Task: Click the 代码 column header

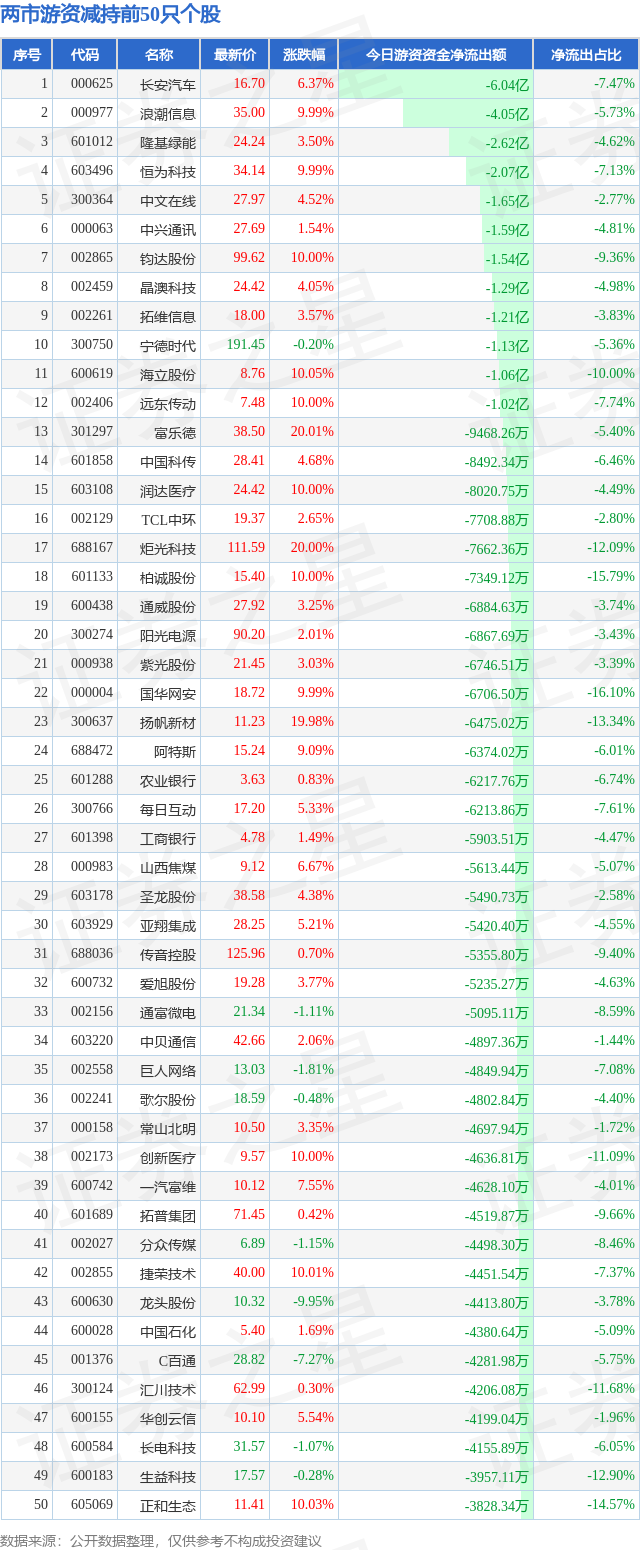Action: click(85, 55)
